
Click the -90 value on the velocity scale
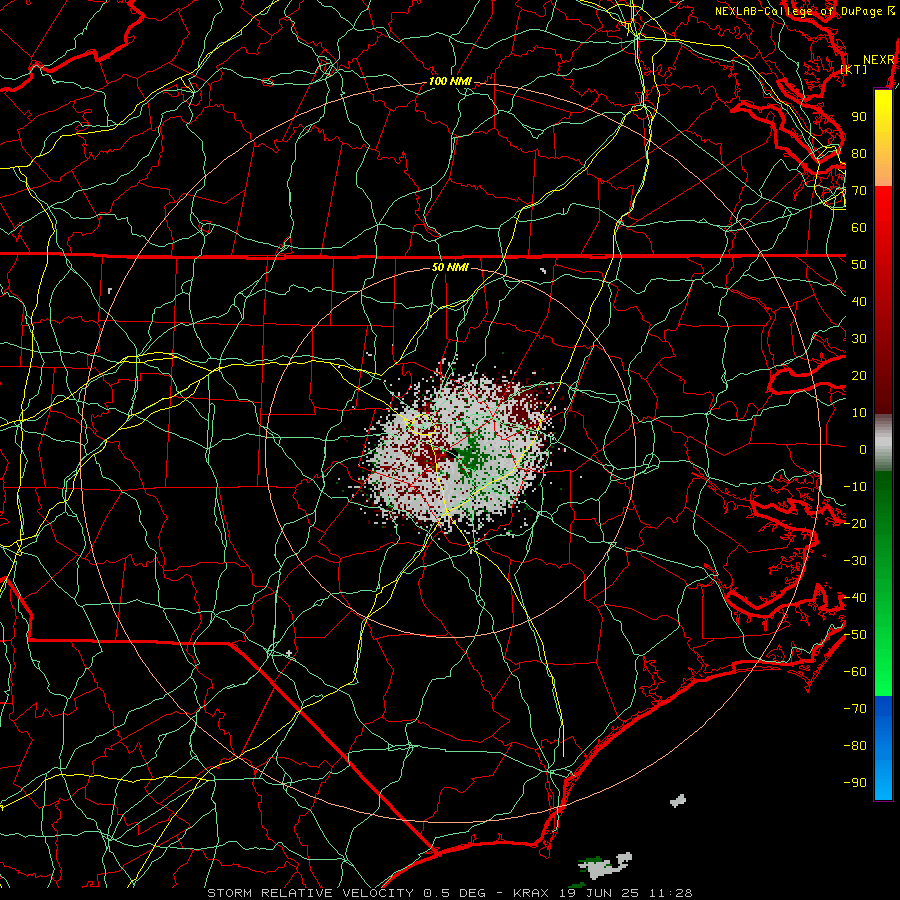pos(855,783)
